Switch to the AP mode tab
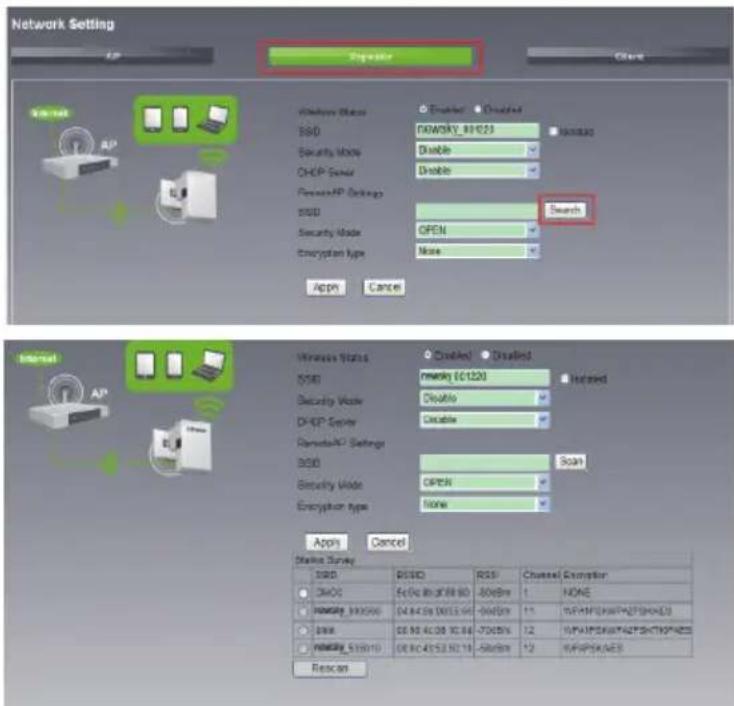The image size is (734, 706). point(112,56)
